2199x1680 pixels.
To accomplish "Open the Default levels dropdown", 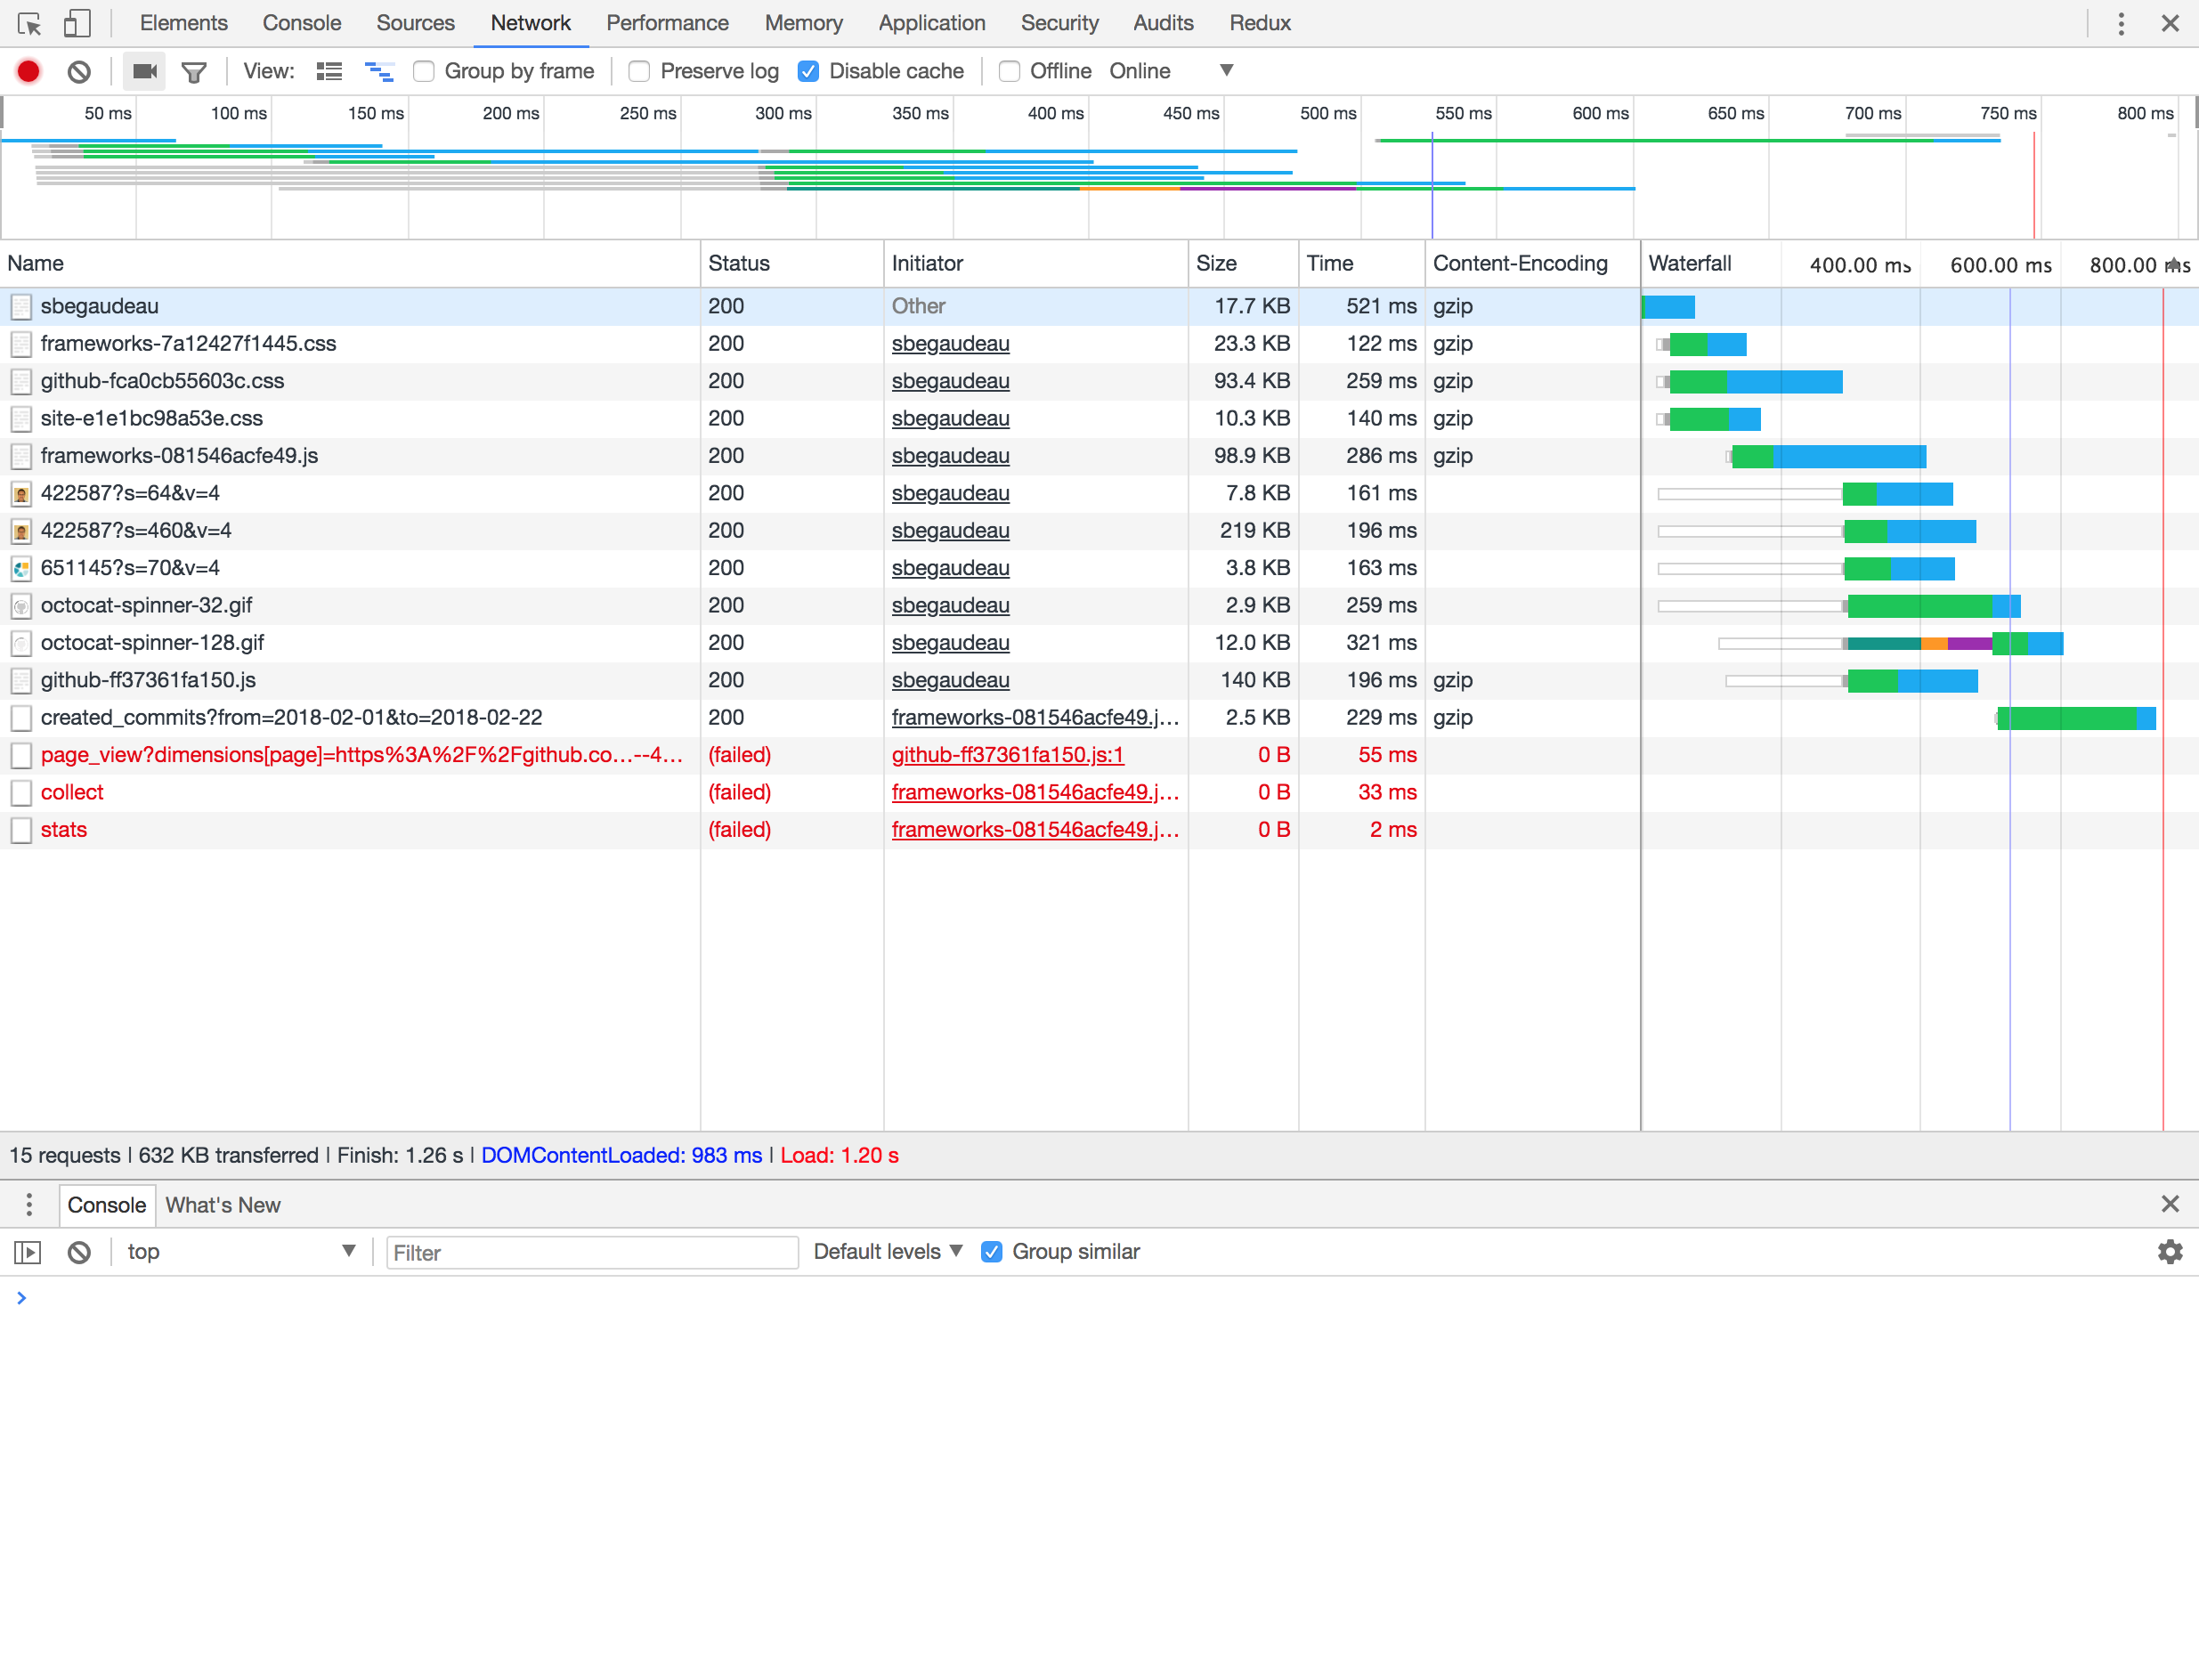I will click(x=888, y=1252).
